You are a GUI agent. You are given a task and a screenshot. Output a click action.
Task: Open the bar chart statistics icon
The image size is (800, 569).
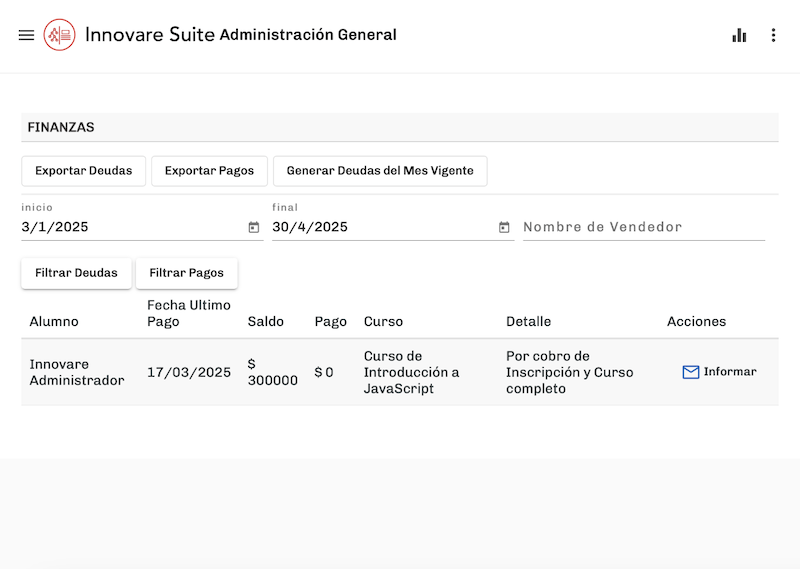click(x=739, y=35)
